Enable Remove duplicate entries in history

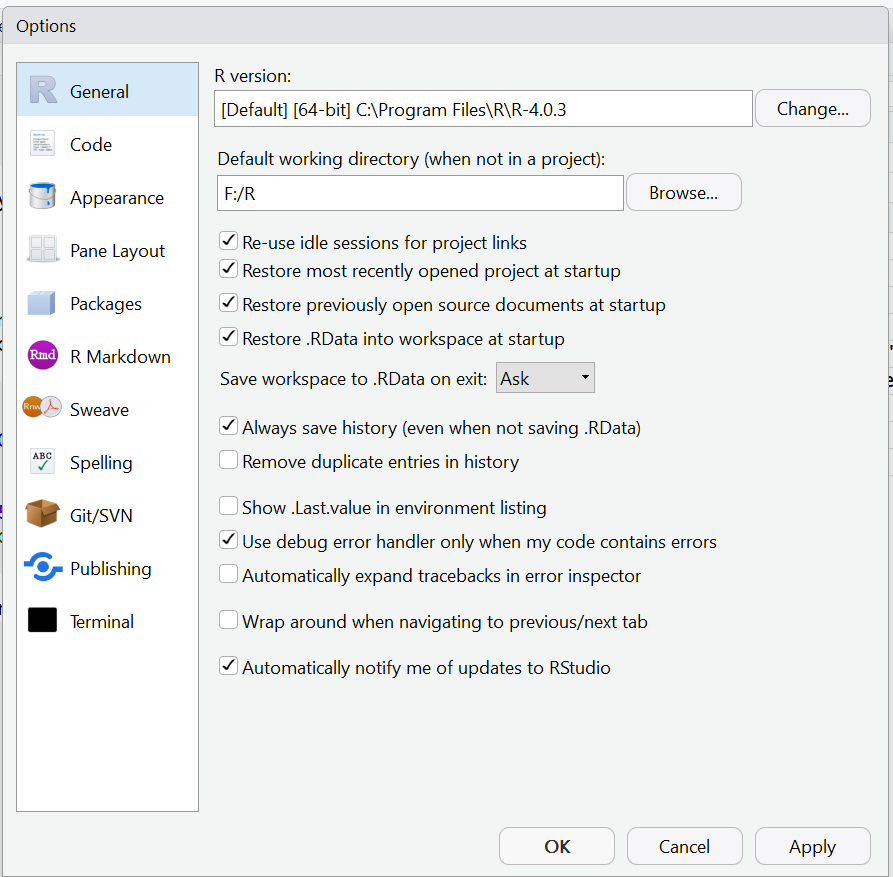[228, 460]
